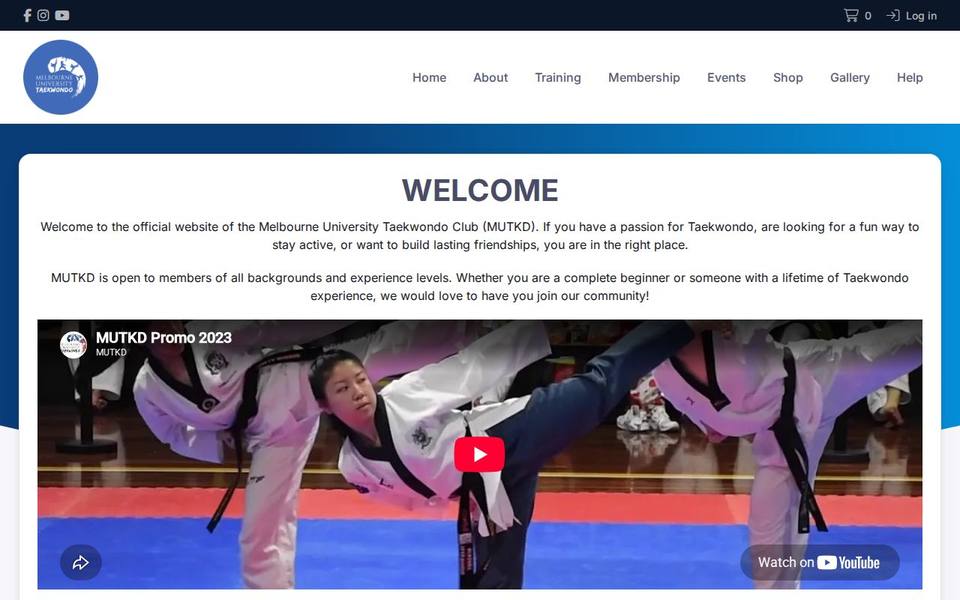Open the Facebook social link icon
Image resolution: width=960 pixels, height=600 pixels.
pyautogui.click(x=27, y=15)
